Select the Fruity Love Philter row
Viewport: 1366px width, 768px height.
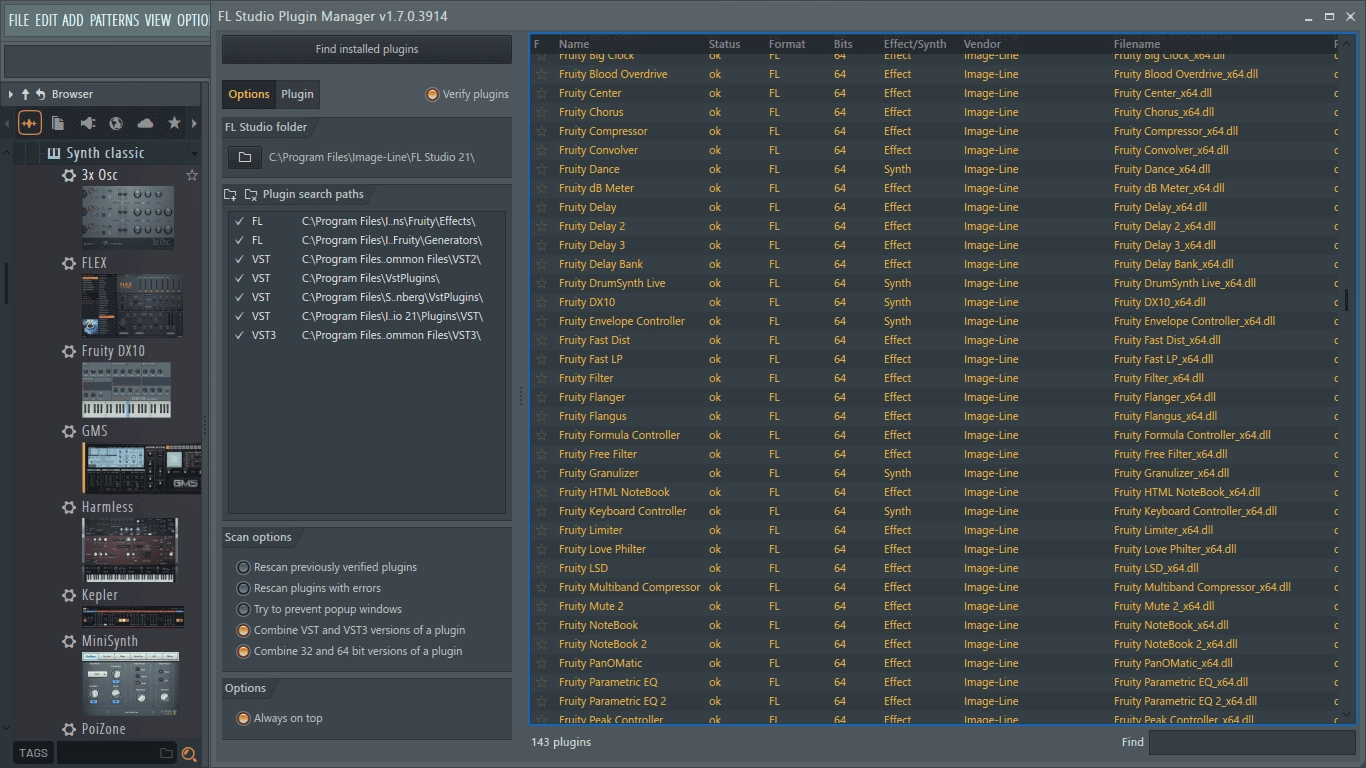(935, 549)
